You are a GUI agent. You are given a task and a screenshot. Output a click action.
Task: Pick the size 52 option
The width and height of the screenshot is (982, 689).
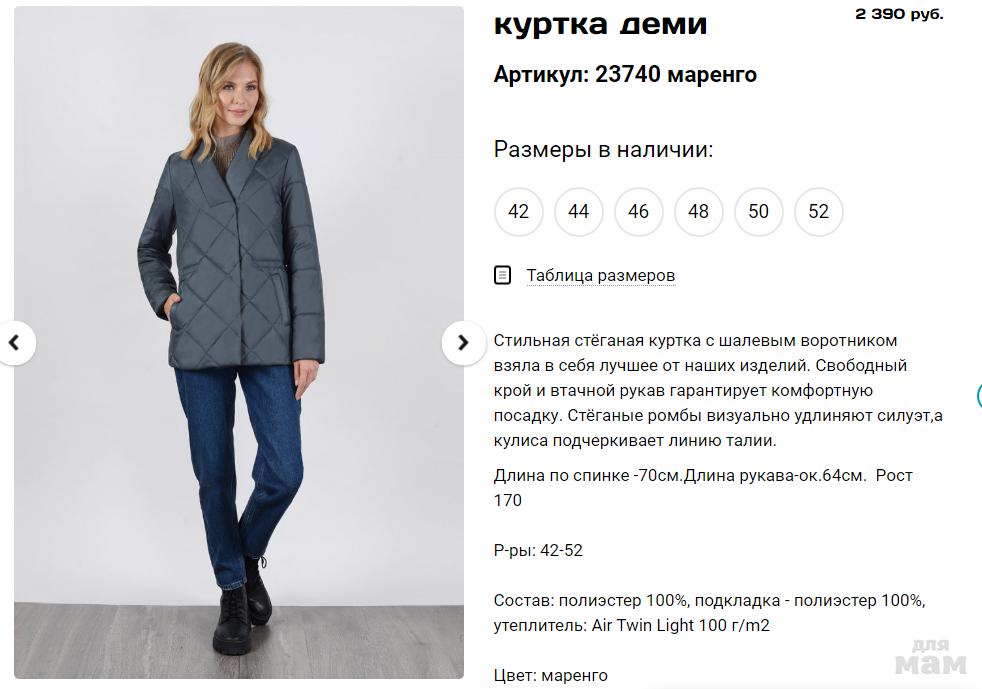[819, 212]
